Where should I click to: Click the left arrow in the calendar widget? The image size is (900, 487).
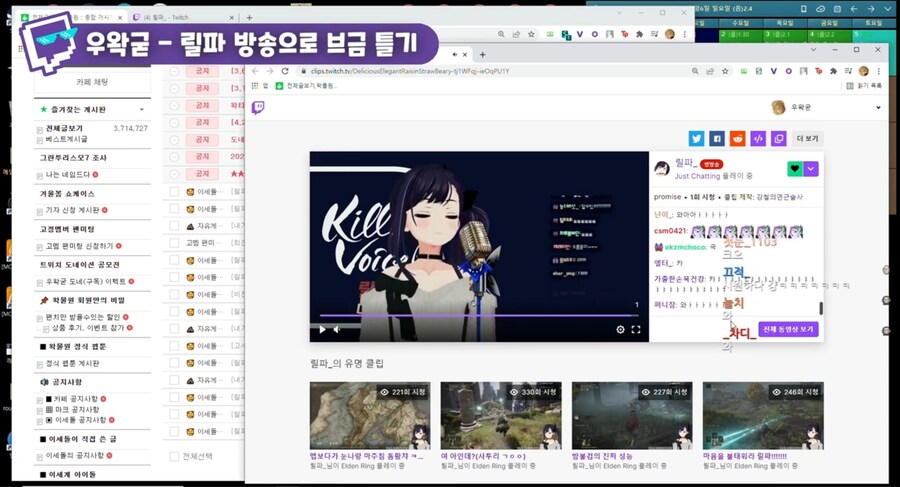click(x=854, y=9)
